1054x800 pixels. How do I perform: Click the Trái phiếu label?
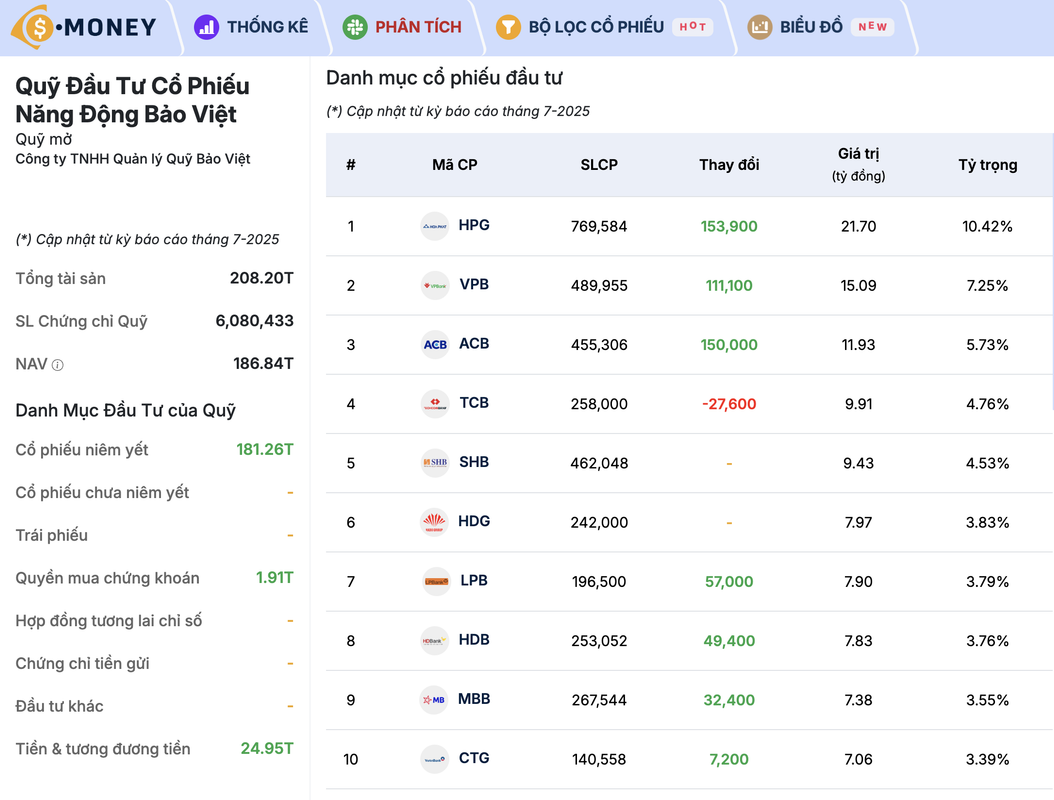(x=52, y=535)
